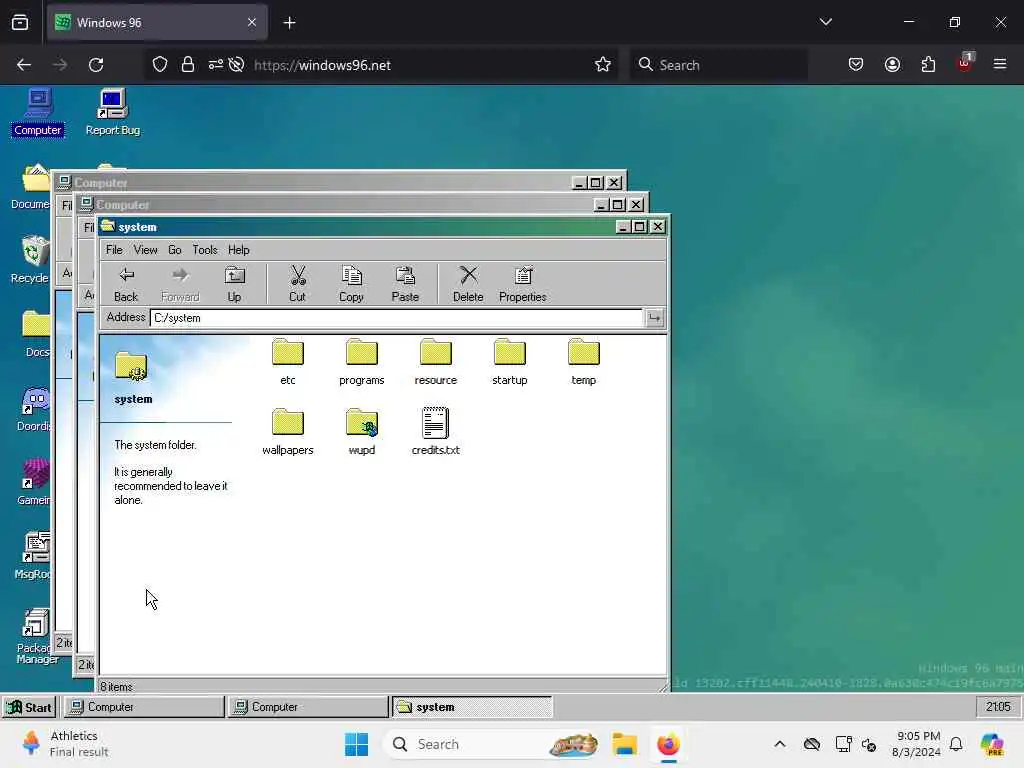Screen dimensions: 1024x768
Task: Select the Docs desktop folder icon
Action: pos(36,334)
